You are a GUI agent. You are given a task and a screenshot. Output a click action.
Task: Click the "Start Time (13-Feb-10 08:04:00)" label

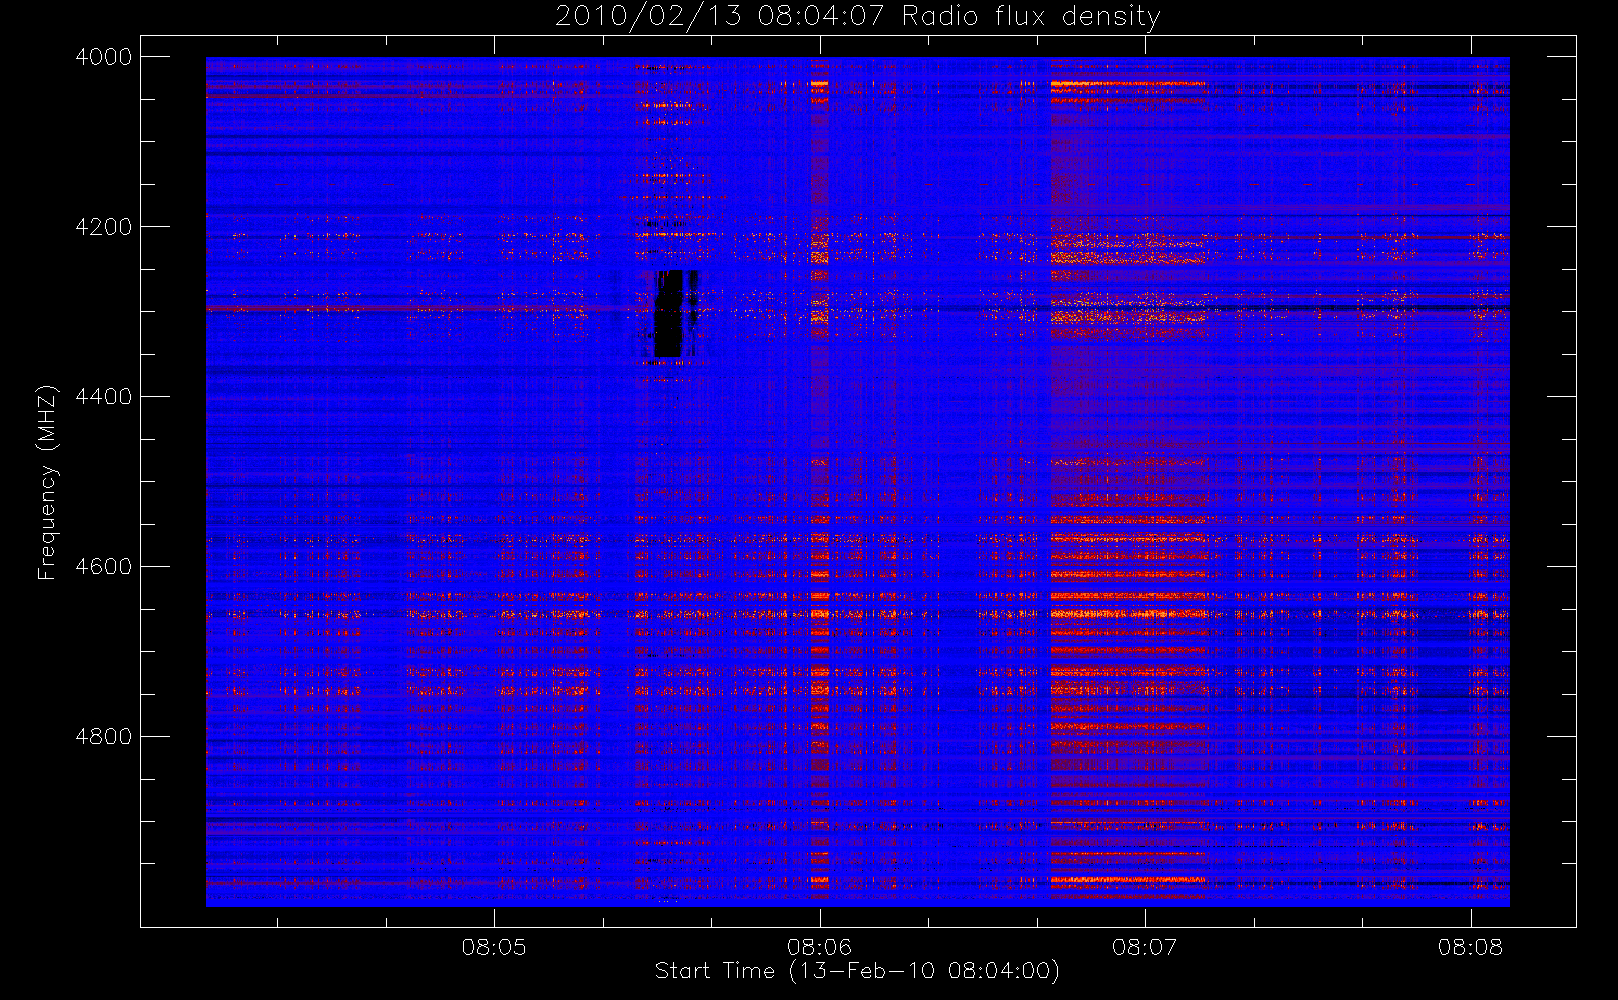click(857, 971)
